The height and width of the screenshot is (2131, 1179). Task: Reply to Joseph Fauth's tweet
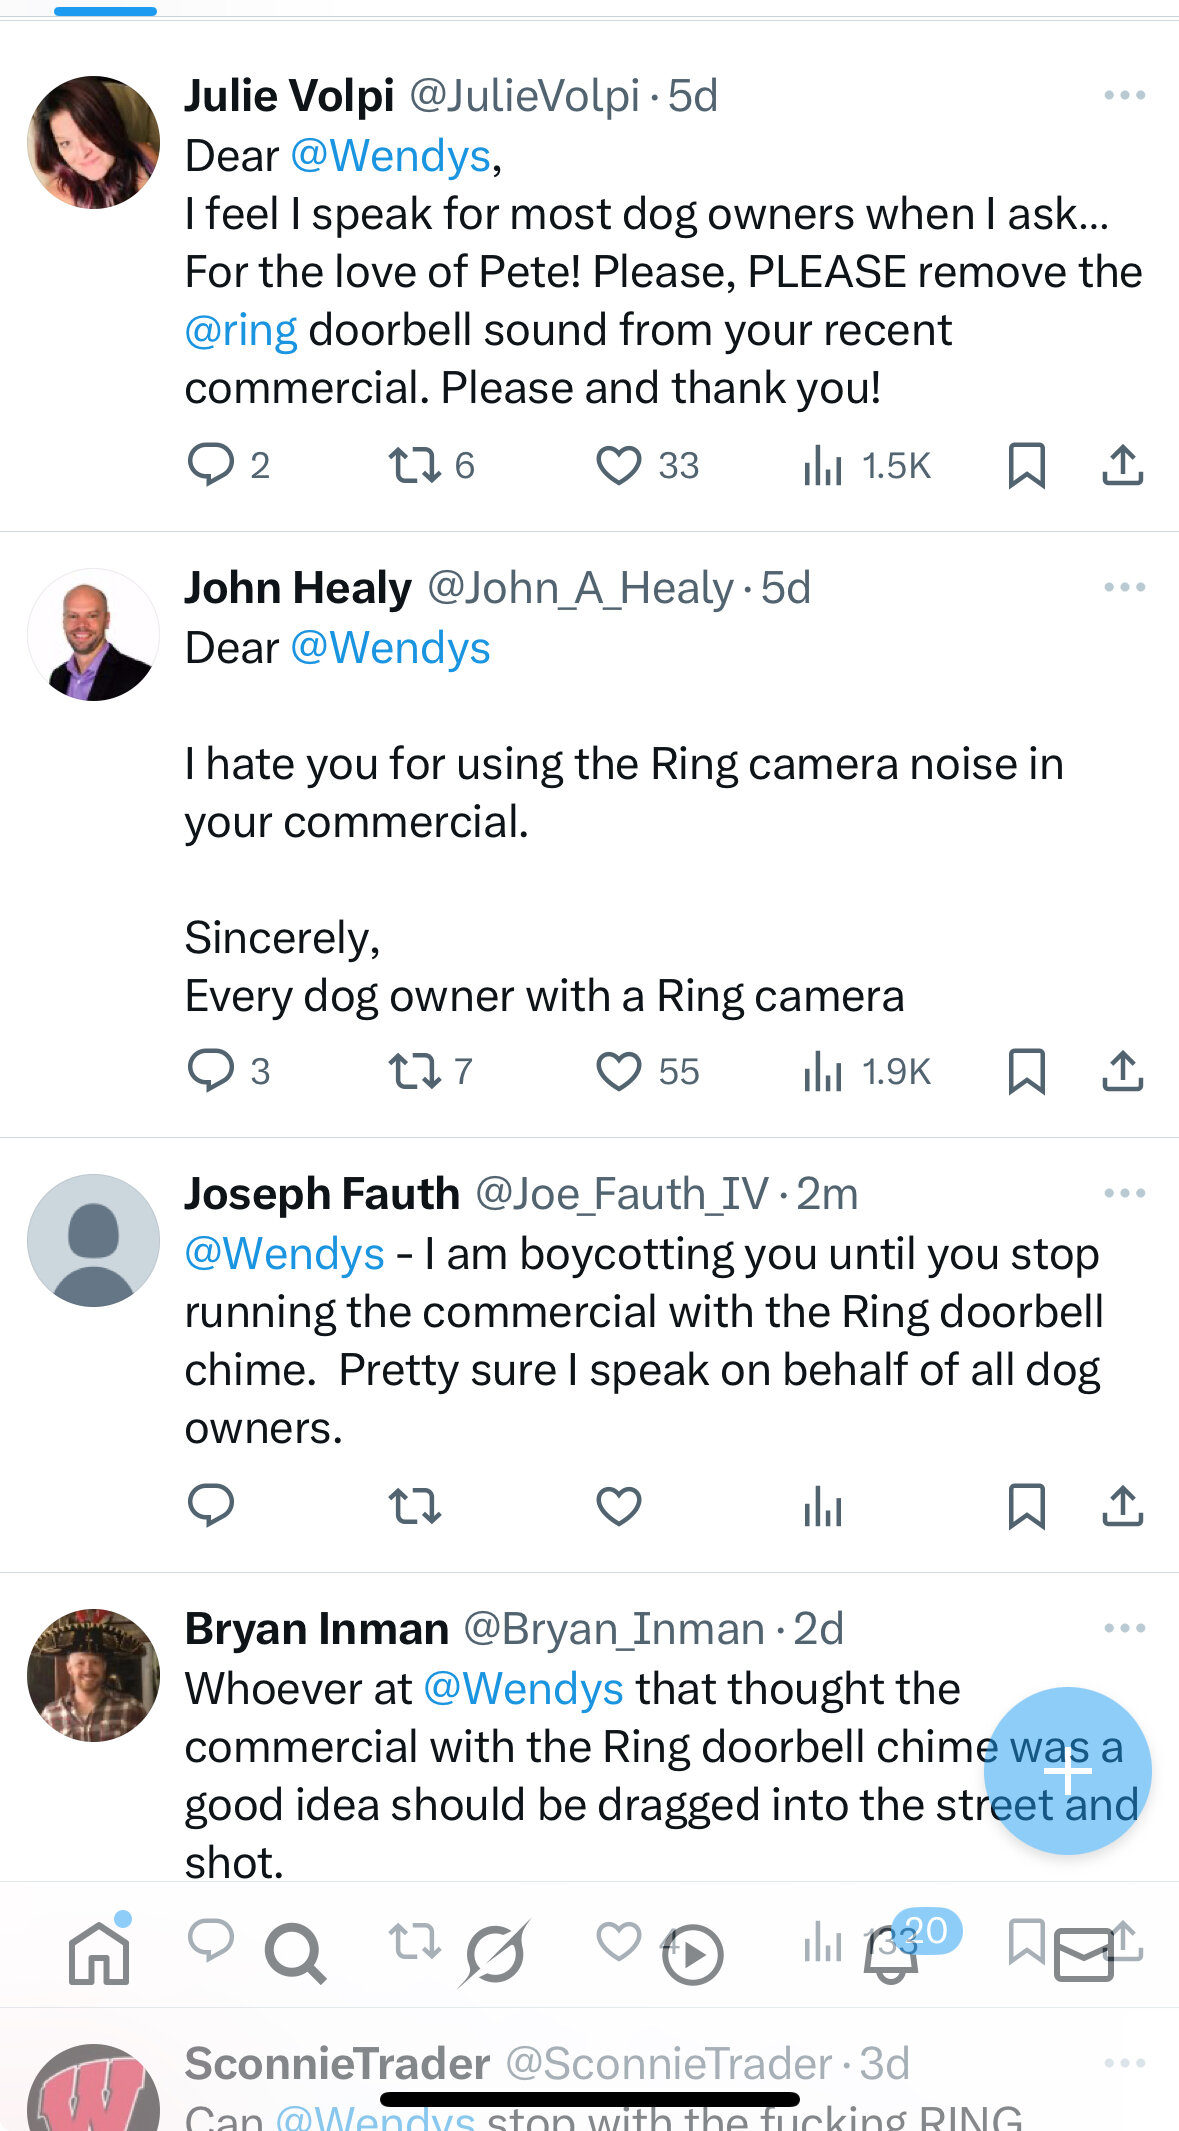tap(210, 1505)
